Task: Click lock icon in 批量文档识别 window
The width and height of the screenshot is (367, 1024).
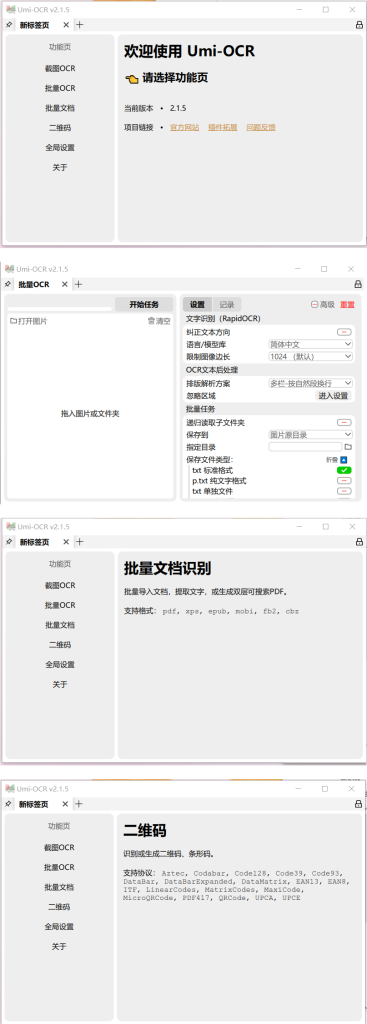Action: 359,542
